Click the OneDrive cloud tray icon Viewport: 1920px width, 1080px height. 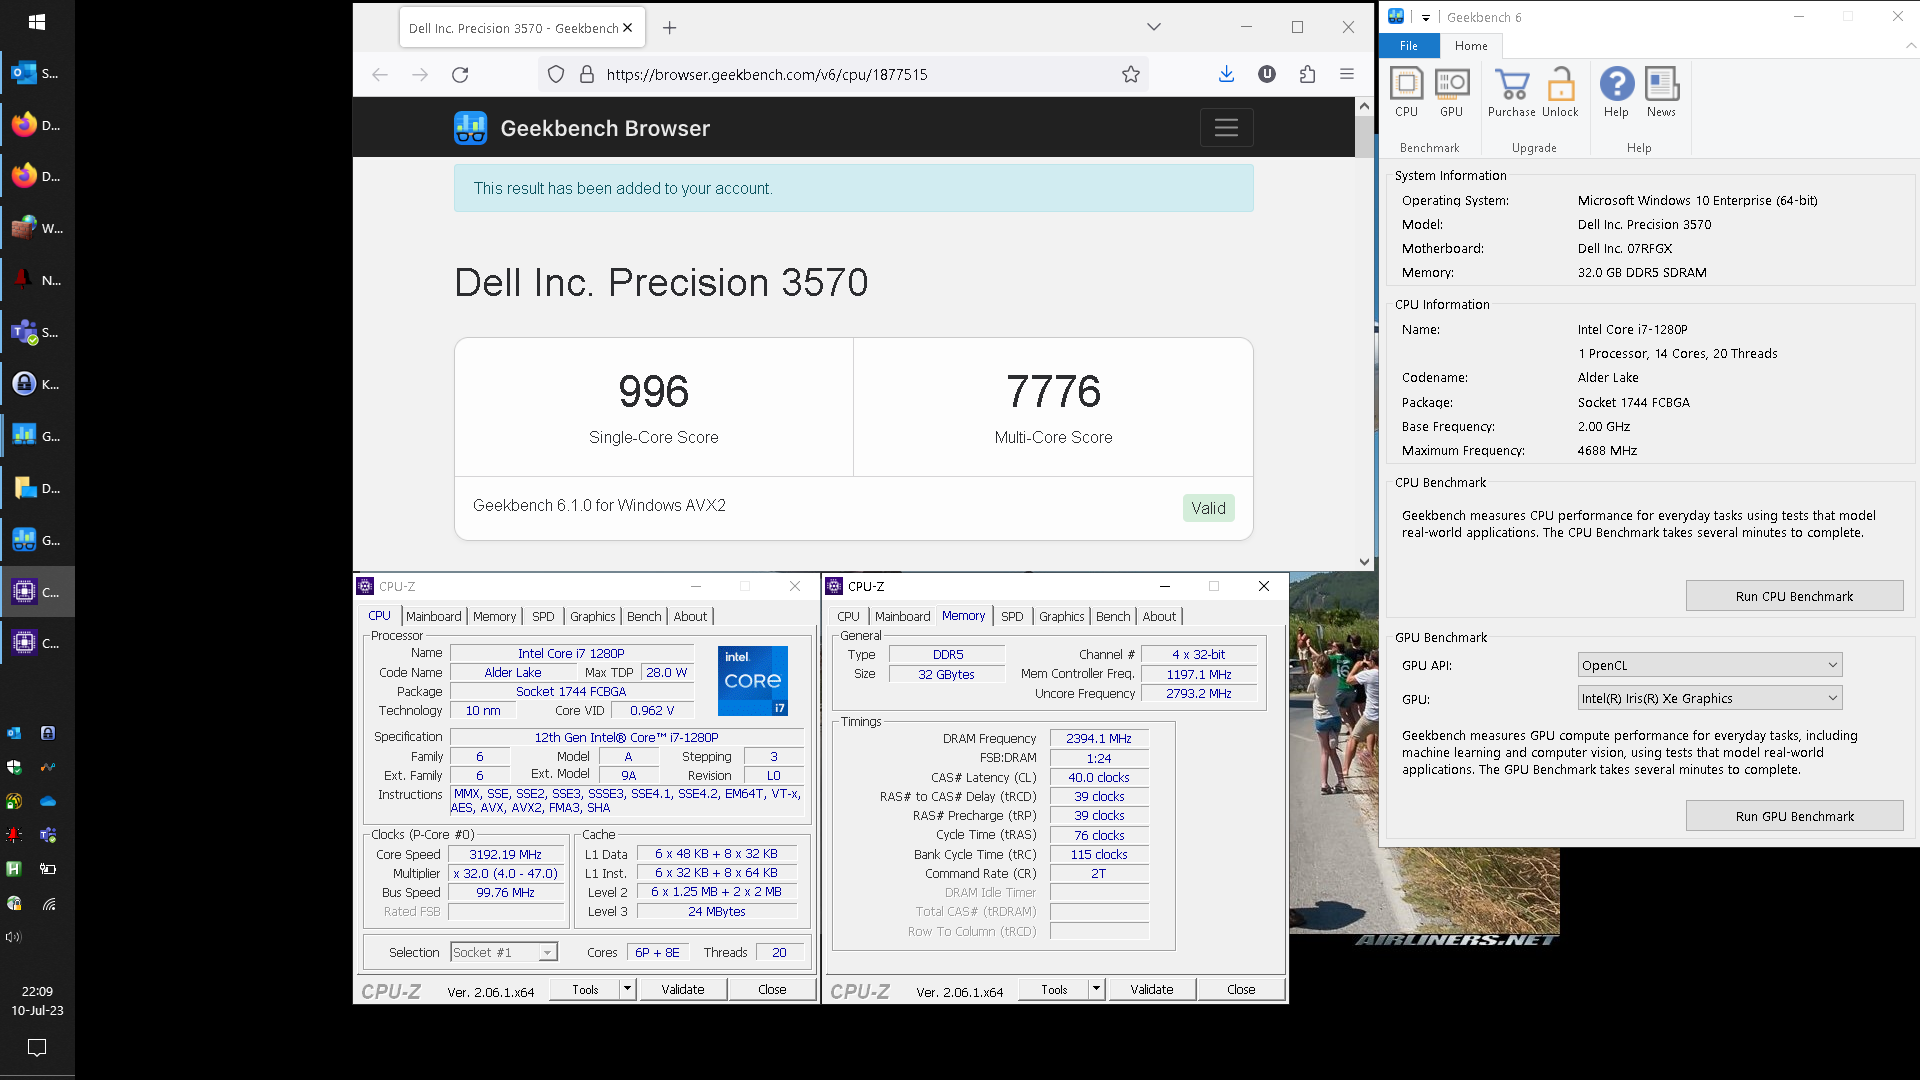(48, 801)
